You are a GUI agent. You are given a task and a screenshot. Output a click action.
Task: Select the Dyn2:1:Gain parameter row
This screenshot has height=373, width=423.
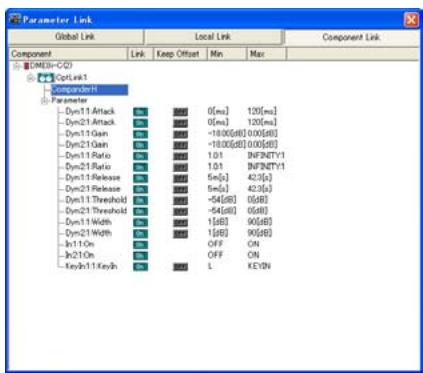[87, 145]
